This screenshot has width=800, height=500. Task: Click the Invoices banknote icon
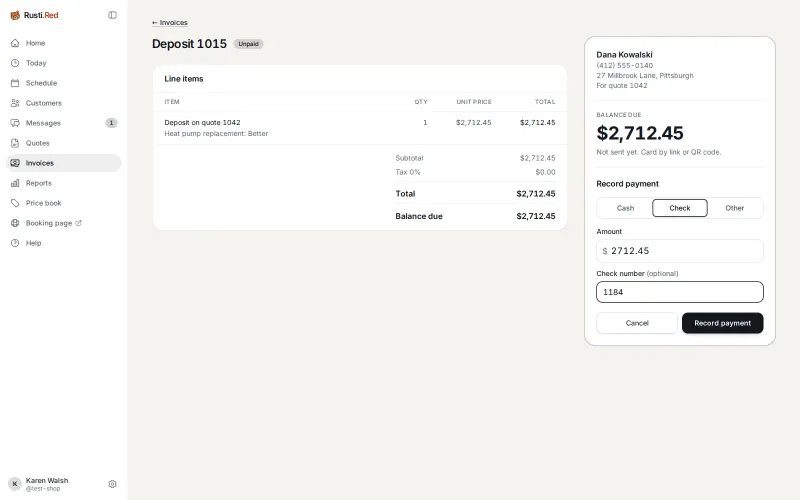(x=15, y=163)
